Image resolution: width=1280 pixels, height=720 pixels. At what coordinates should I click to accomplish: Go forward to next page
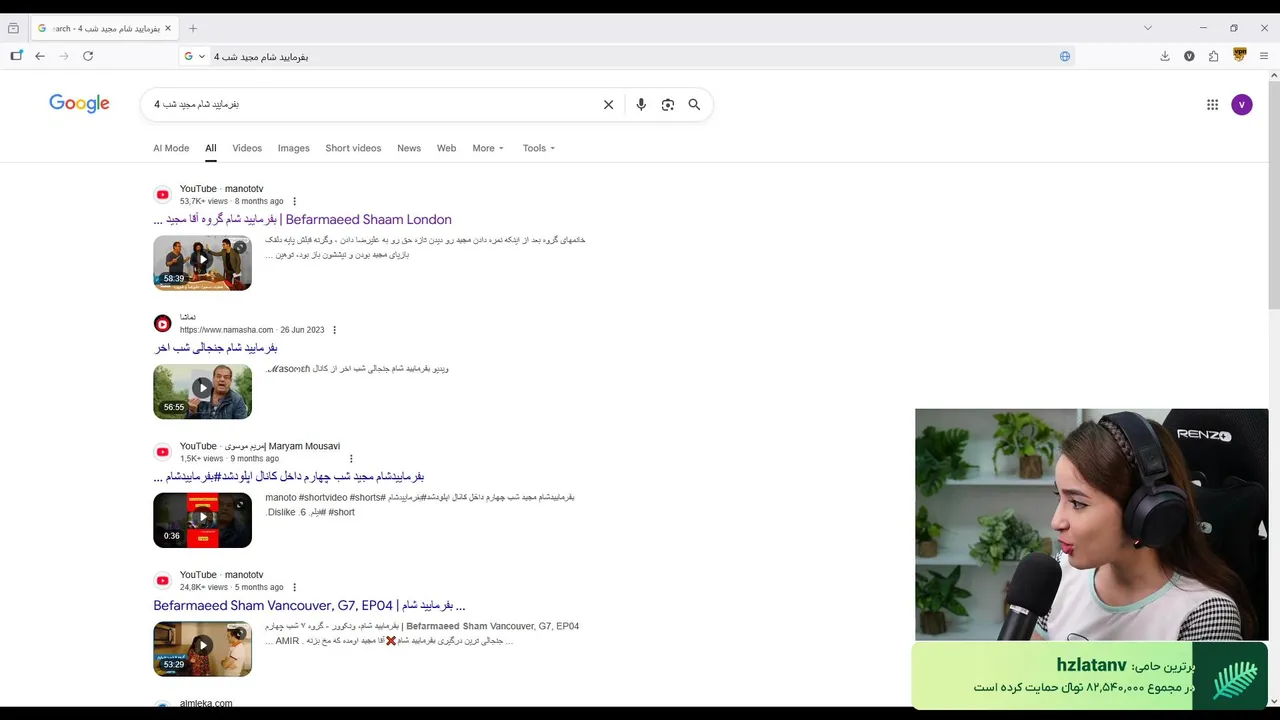point(64,56)
